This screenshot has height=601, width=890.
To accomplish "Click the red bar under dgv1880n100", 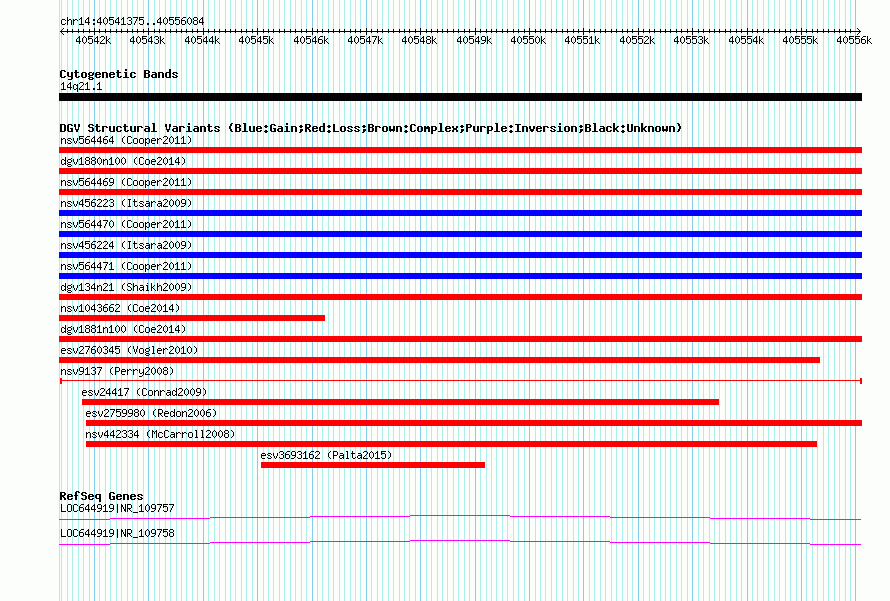I will pos(460,171).
